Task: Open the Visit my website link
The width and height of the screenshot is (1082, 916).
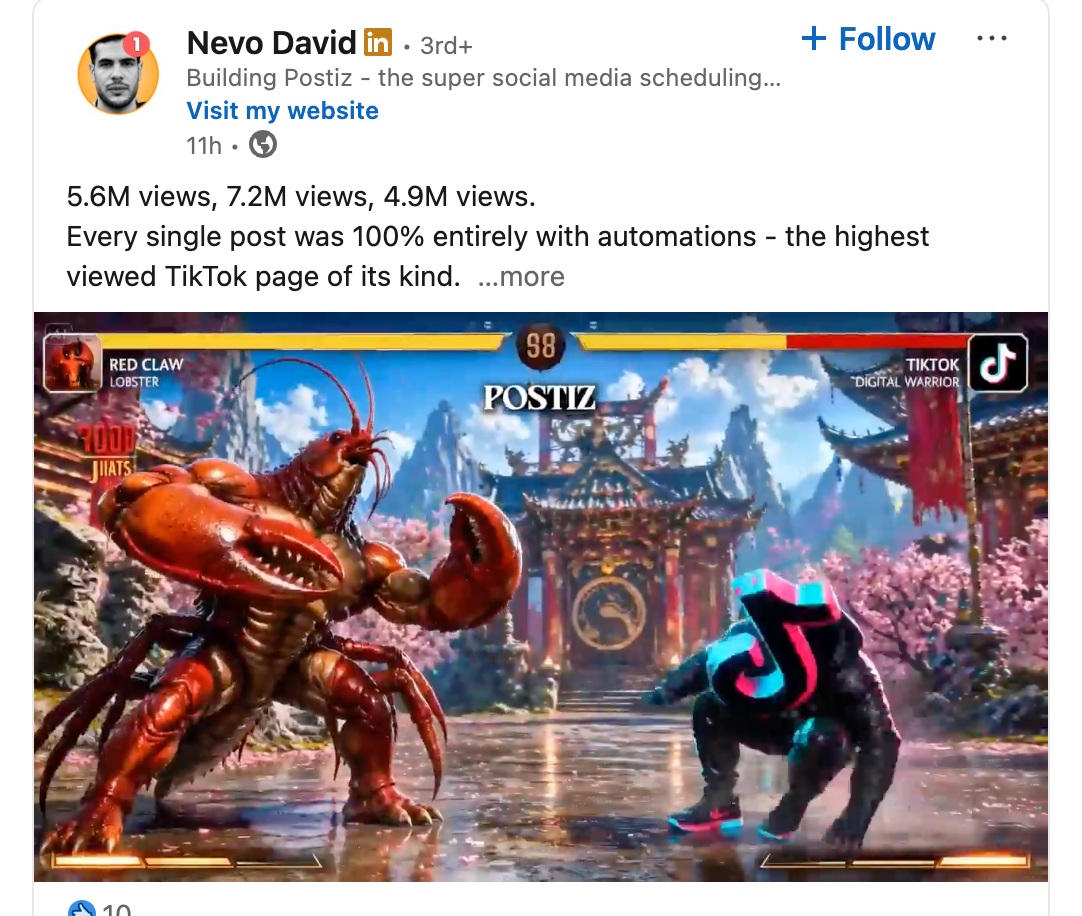Action: point(282,110)
